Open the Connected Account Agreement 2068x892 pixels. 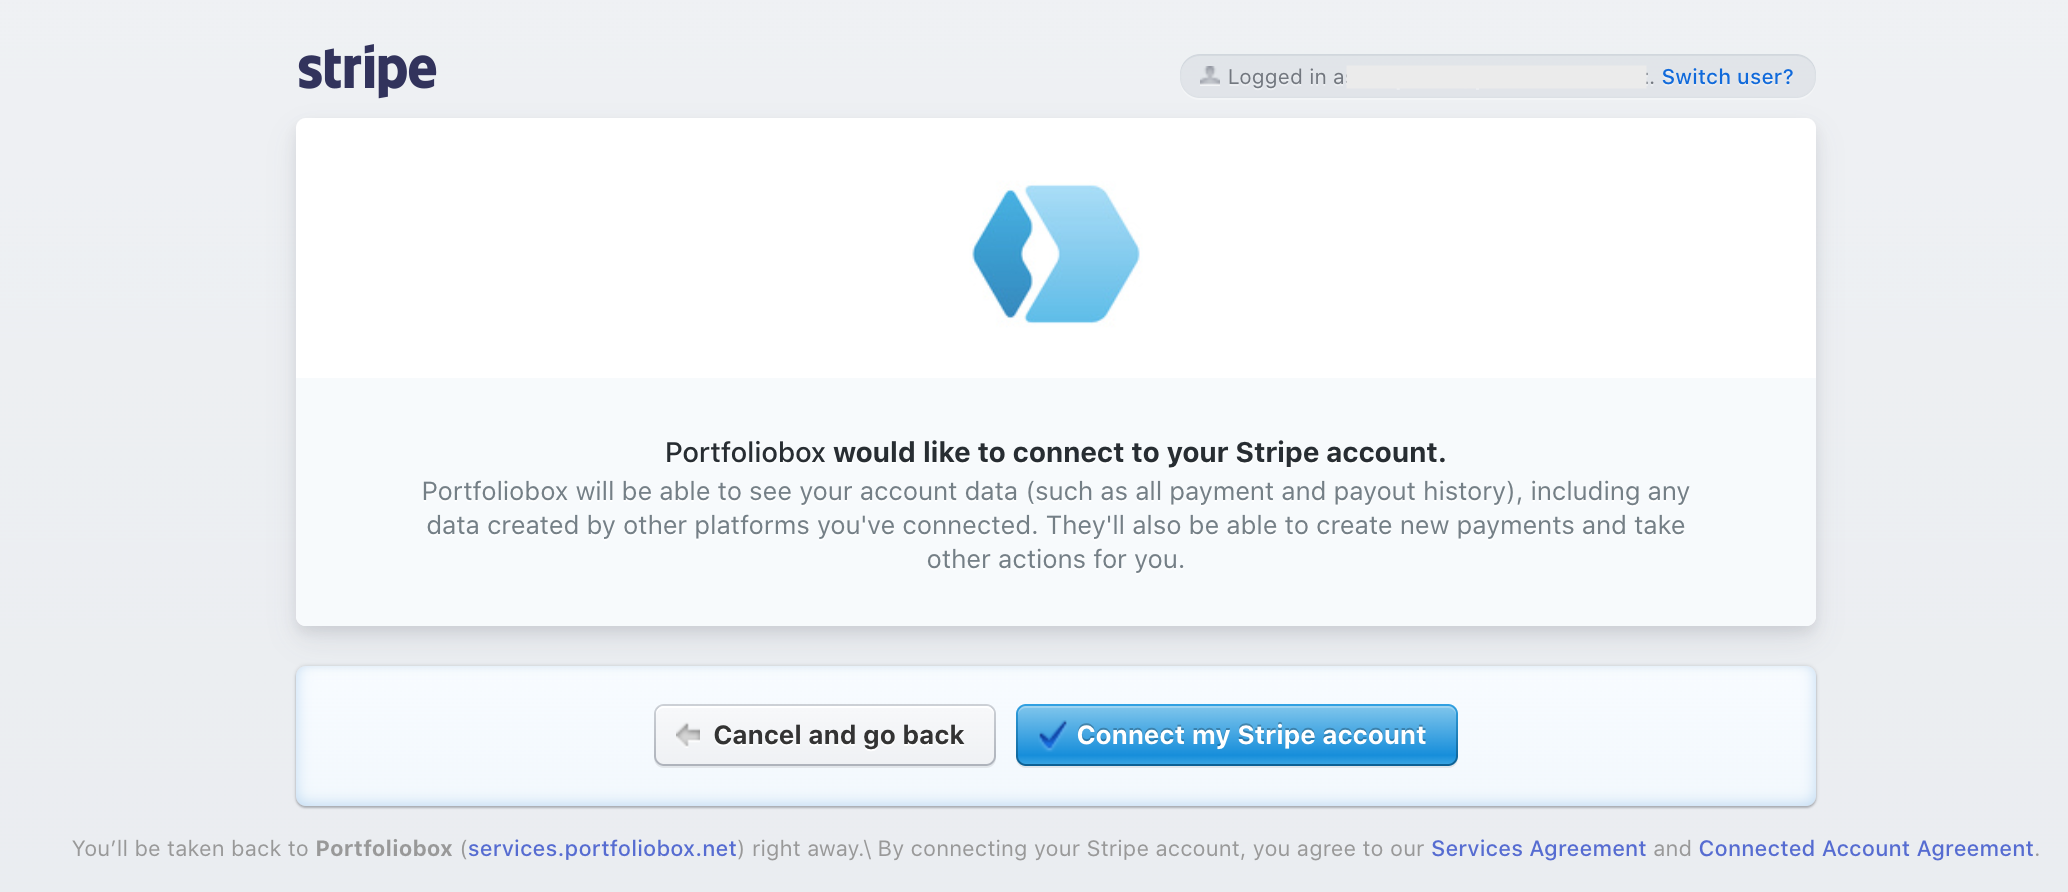[1863, 847]
